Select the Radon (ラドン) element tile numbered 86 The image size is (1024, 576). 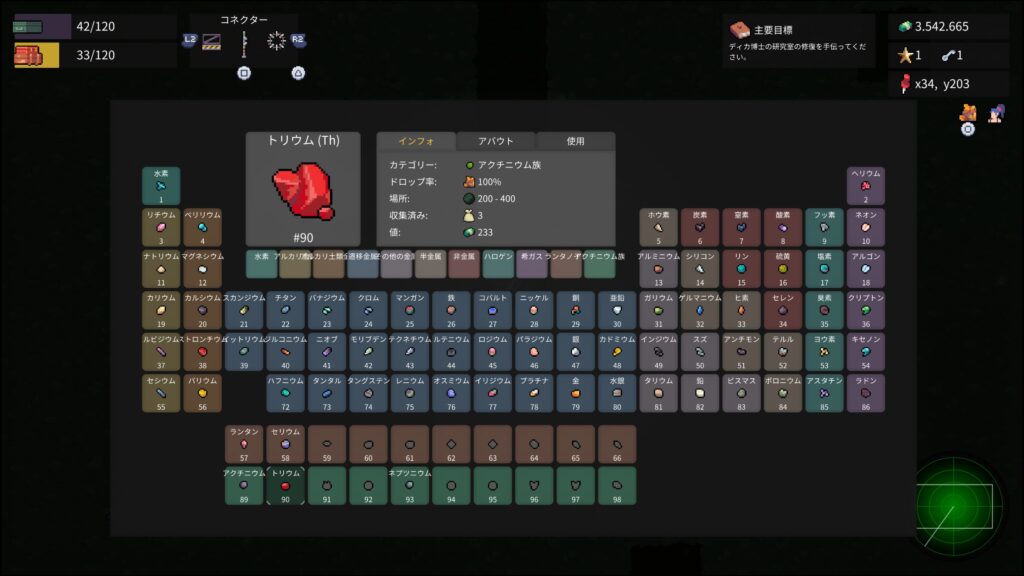click(866, 394)
